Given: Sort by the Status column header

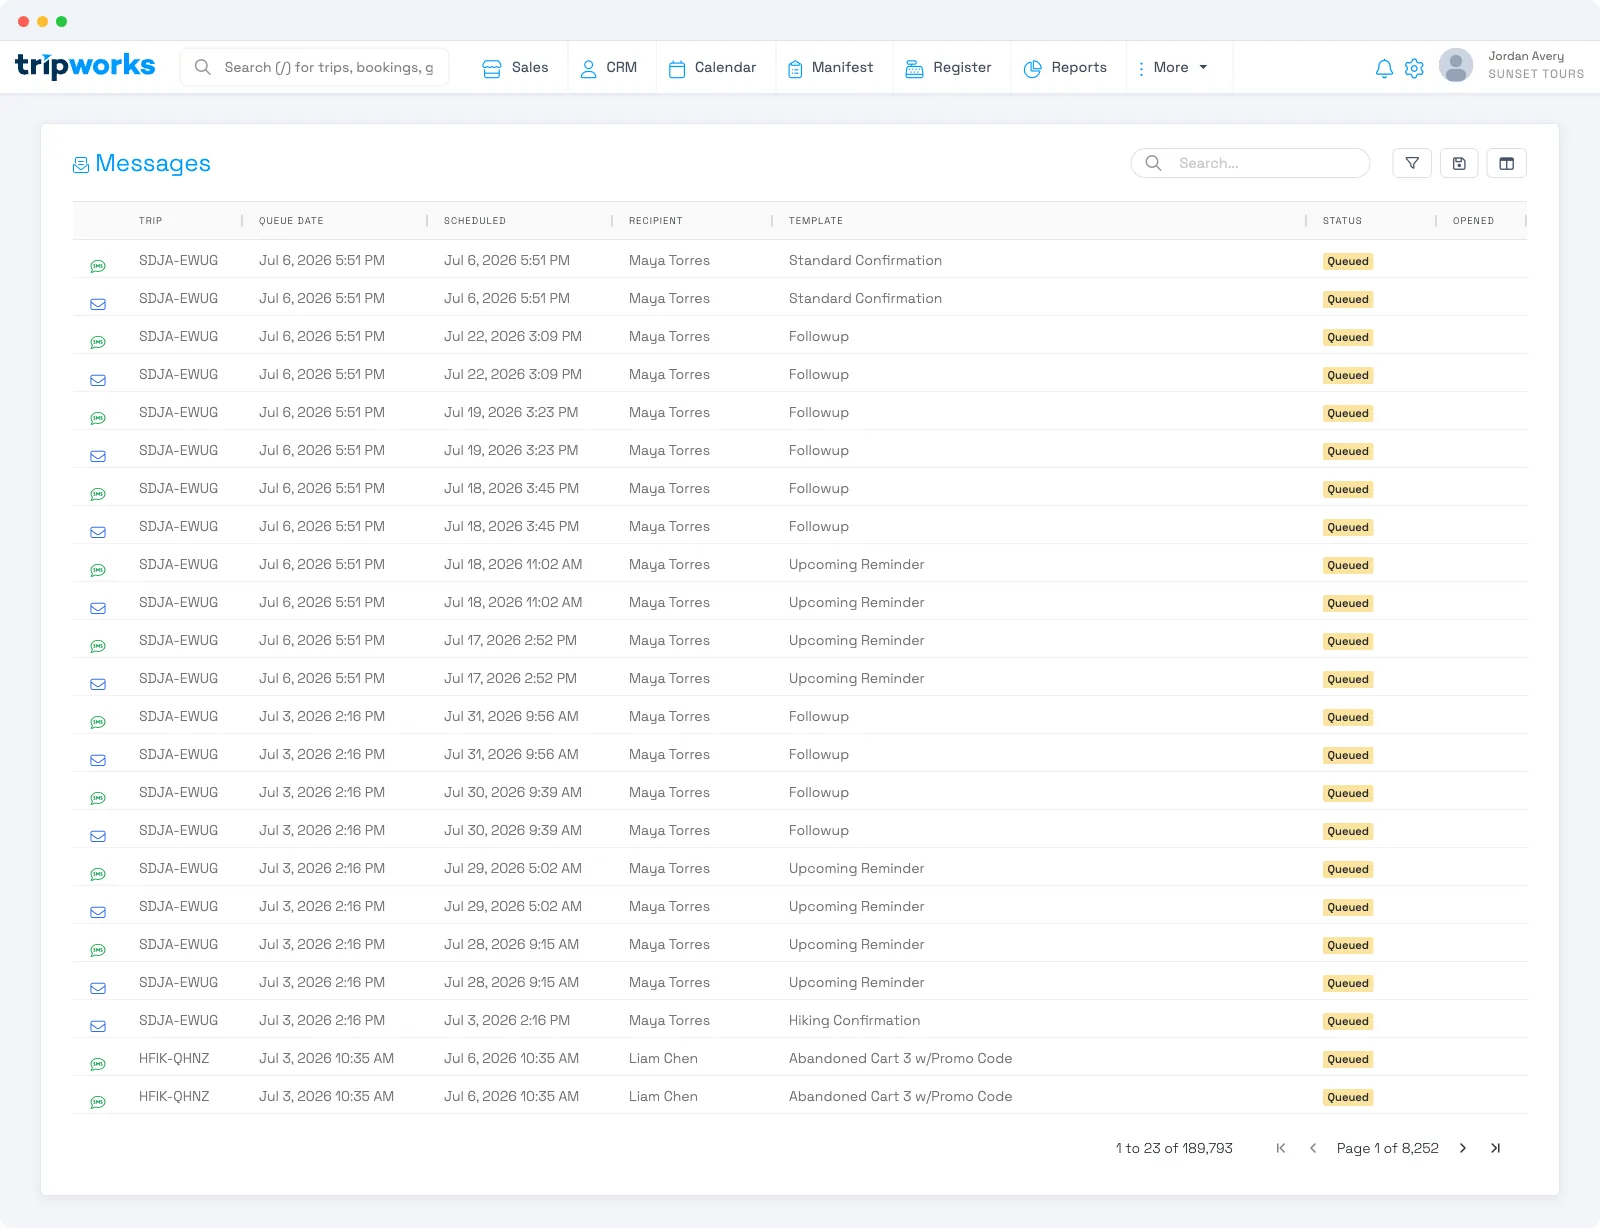Looking at the screenshot, I should click(x=1342, y=220).
